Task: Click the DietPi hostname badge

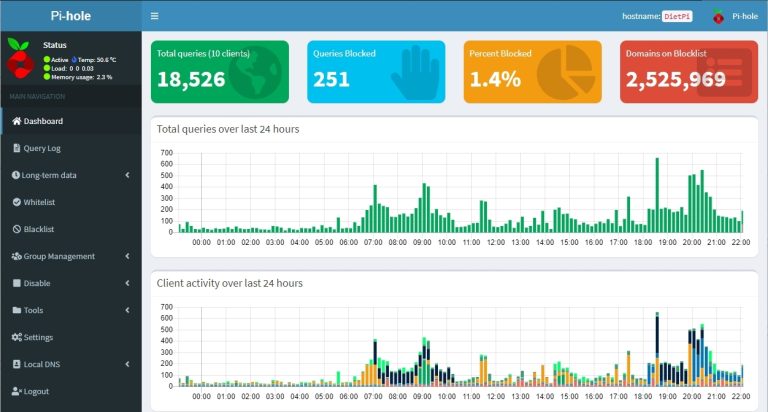Action: [677, 17]
